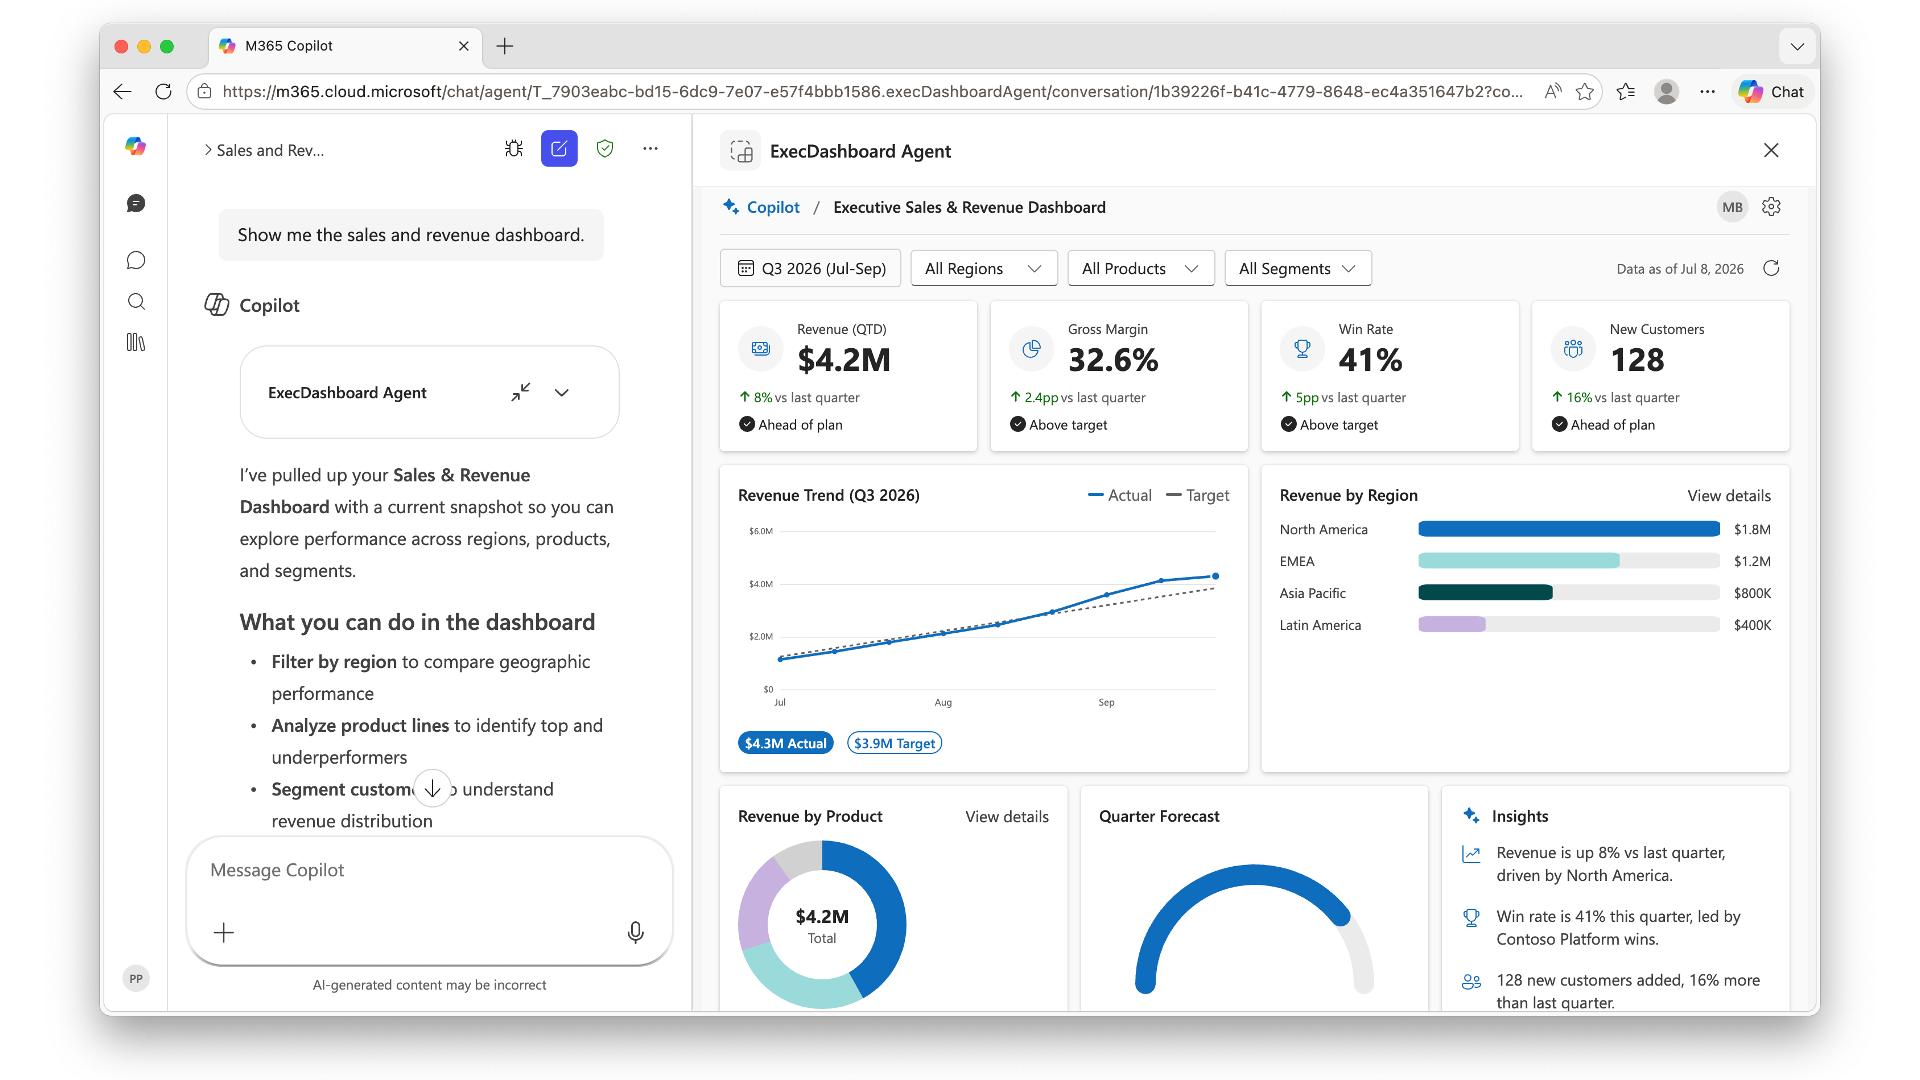Add an attachment with the plus icon

224,932
